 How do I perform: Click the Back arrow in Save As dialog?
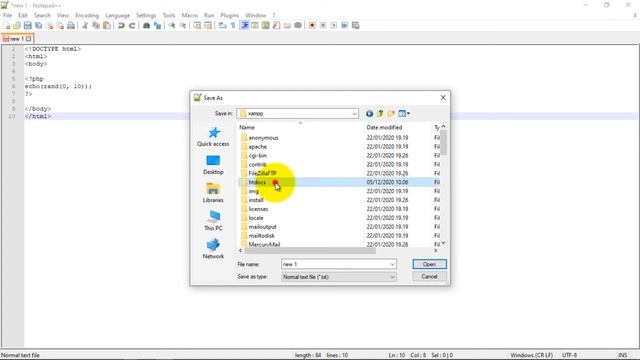pyautogui.click(x=369, y=113)
